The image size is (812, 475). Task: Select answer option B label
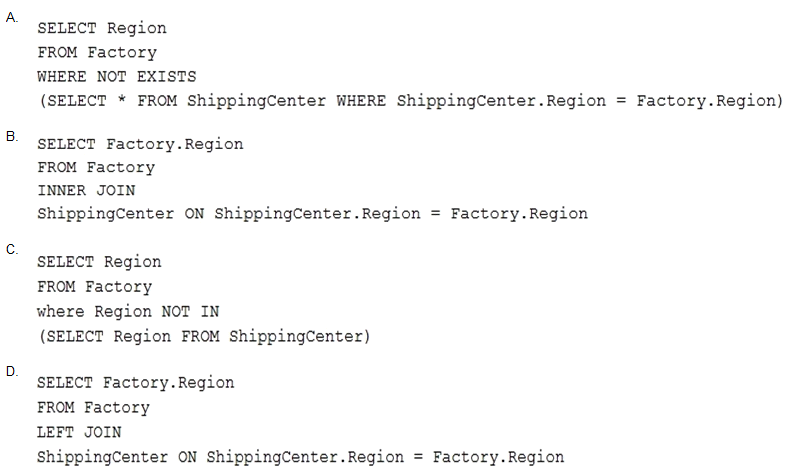[x=12, y=136]
